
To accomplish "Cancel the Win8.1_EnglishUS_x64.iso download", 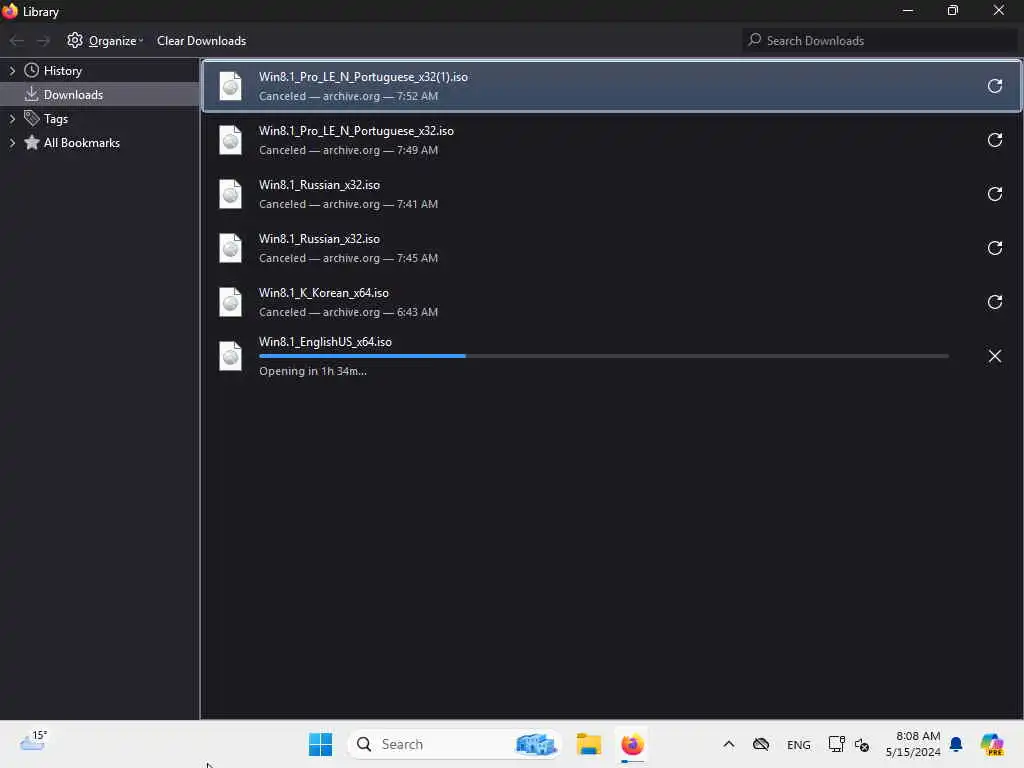I will pyautogui.click(x=994, y=356).
